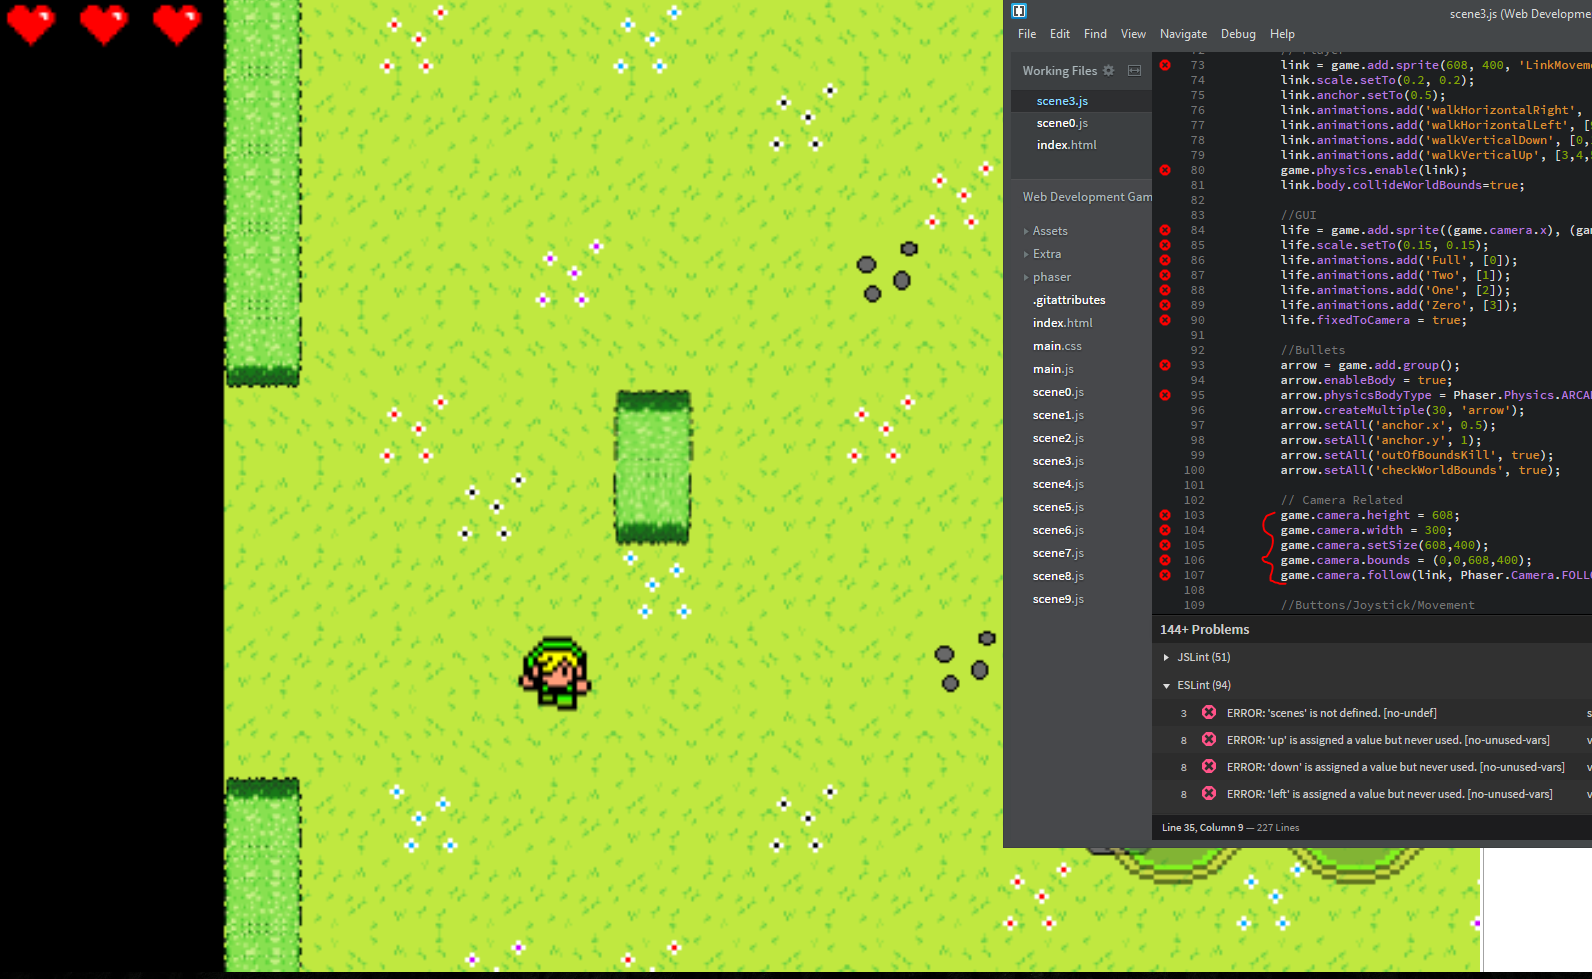Click line number 100 in the gutter
1592x979 pixels.
coord(1194,470)
